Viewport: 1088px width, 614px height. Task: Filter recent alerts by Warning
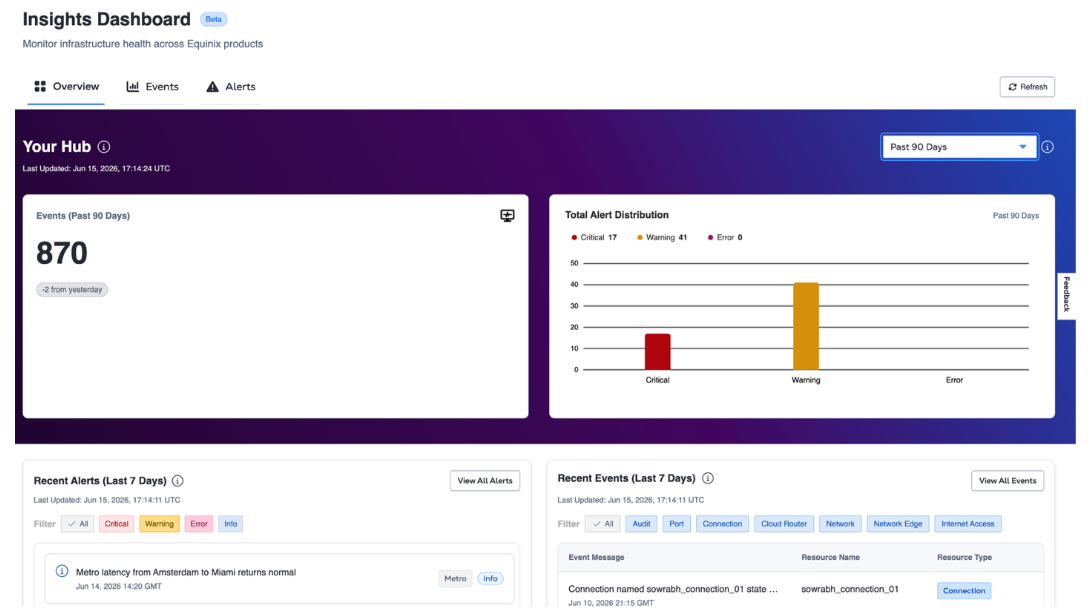click(x=159, y=524)
